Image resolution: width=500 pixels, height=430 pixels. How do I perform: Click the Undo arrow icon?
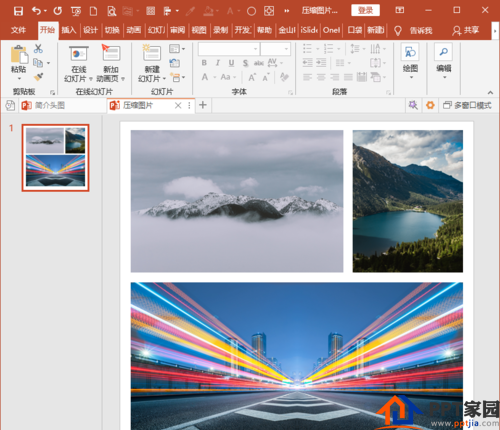36,11
